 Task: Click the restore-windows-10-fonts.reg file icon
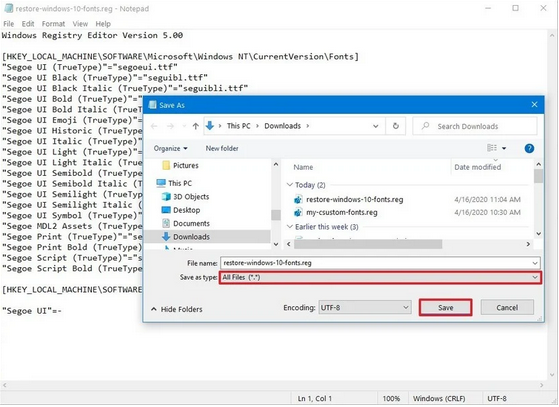click(x=298, y=200)
